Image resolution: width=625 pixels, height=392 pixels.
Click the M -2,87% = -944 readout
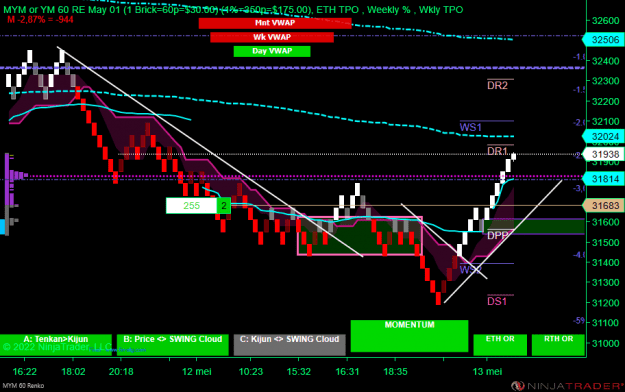[x=40, y=20]
